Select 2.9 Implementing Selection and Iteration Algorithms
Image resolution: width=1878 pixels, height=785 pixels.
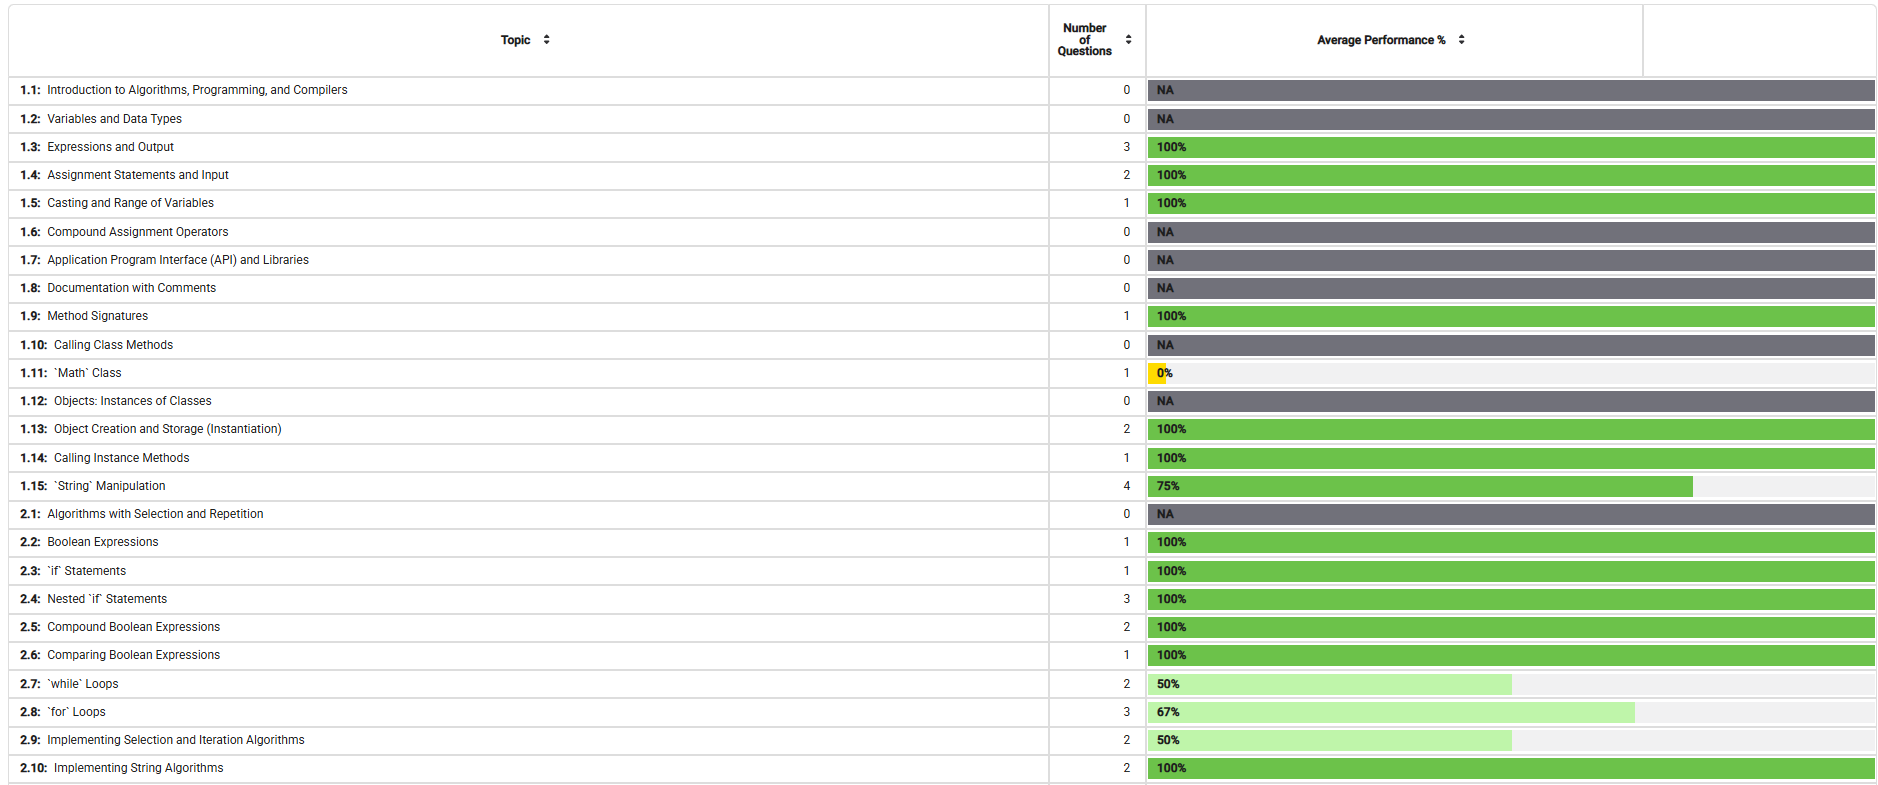coord(175,740)
